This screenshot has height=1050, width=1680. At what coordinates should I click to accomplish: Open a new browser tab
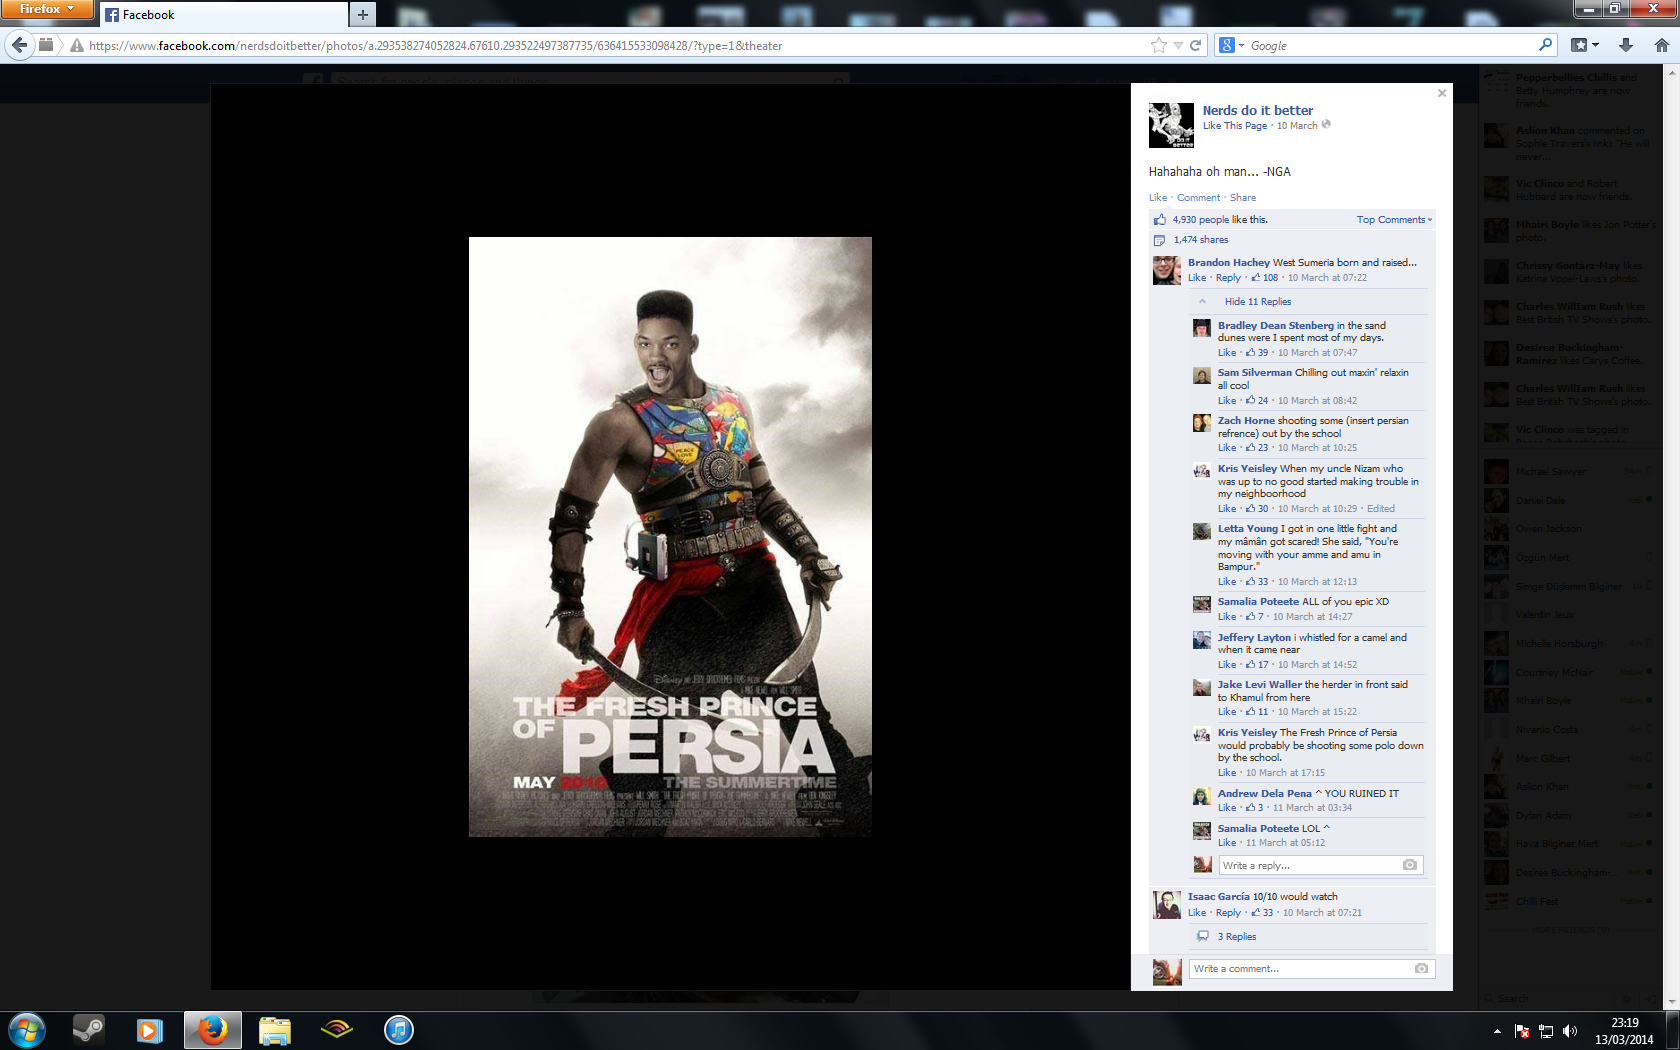coord(363,14)
